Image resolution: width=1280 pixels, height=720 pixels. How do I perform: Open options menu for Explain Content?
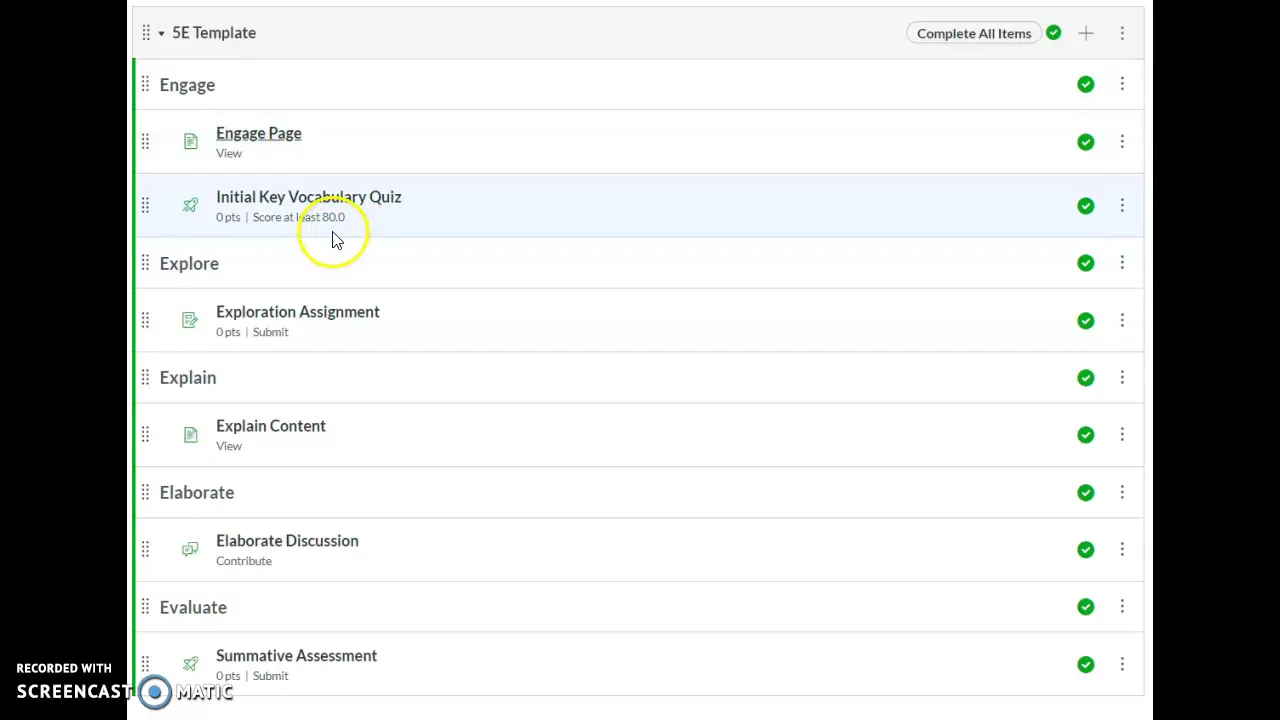tap(1122, 435)
